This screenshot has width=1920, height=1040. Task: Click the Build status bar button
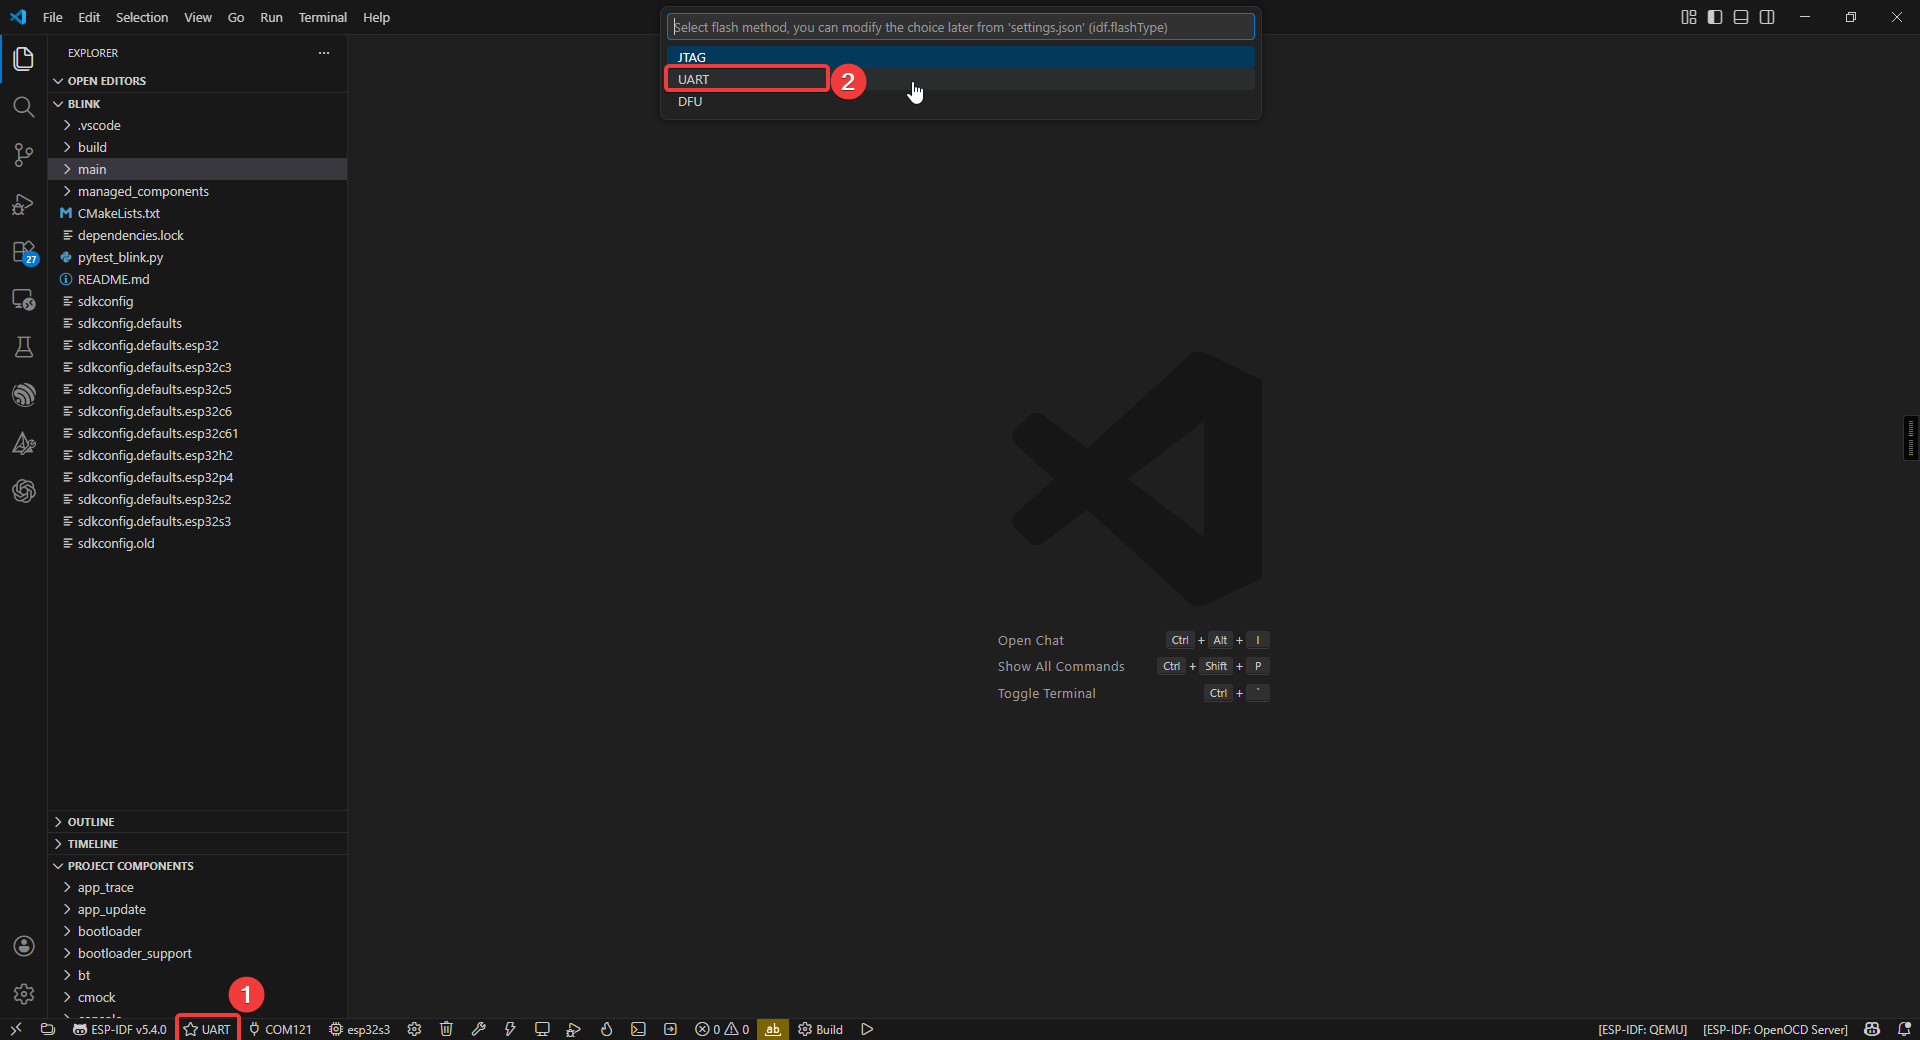(x=821, y=1029)
